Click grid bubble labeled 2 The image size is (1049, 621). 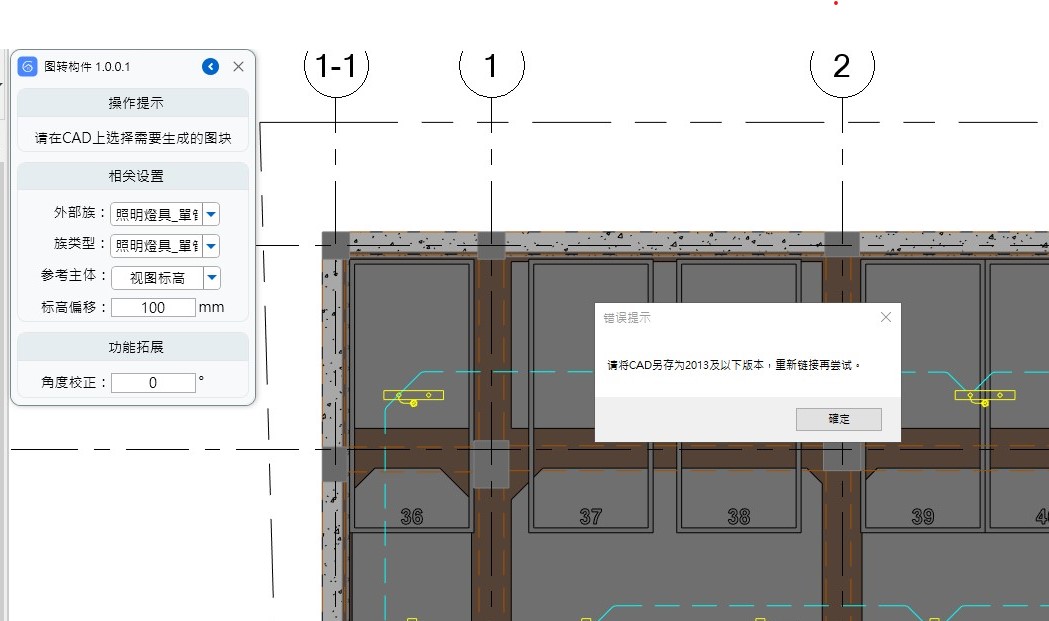[x=841, y=68]
